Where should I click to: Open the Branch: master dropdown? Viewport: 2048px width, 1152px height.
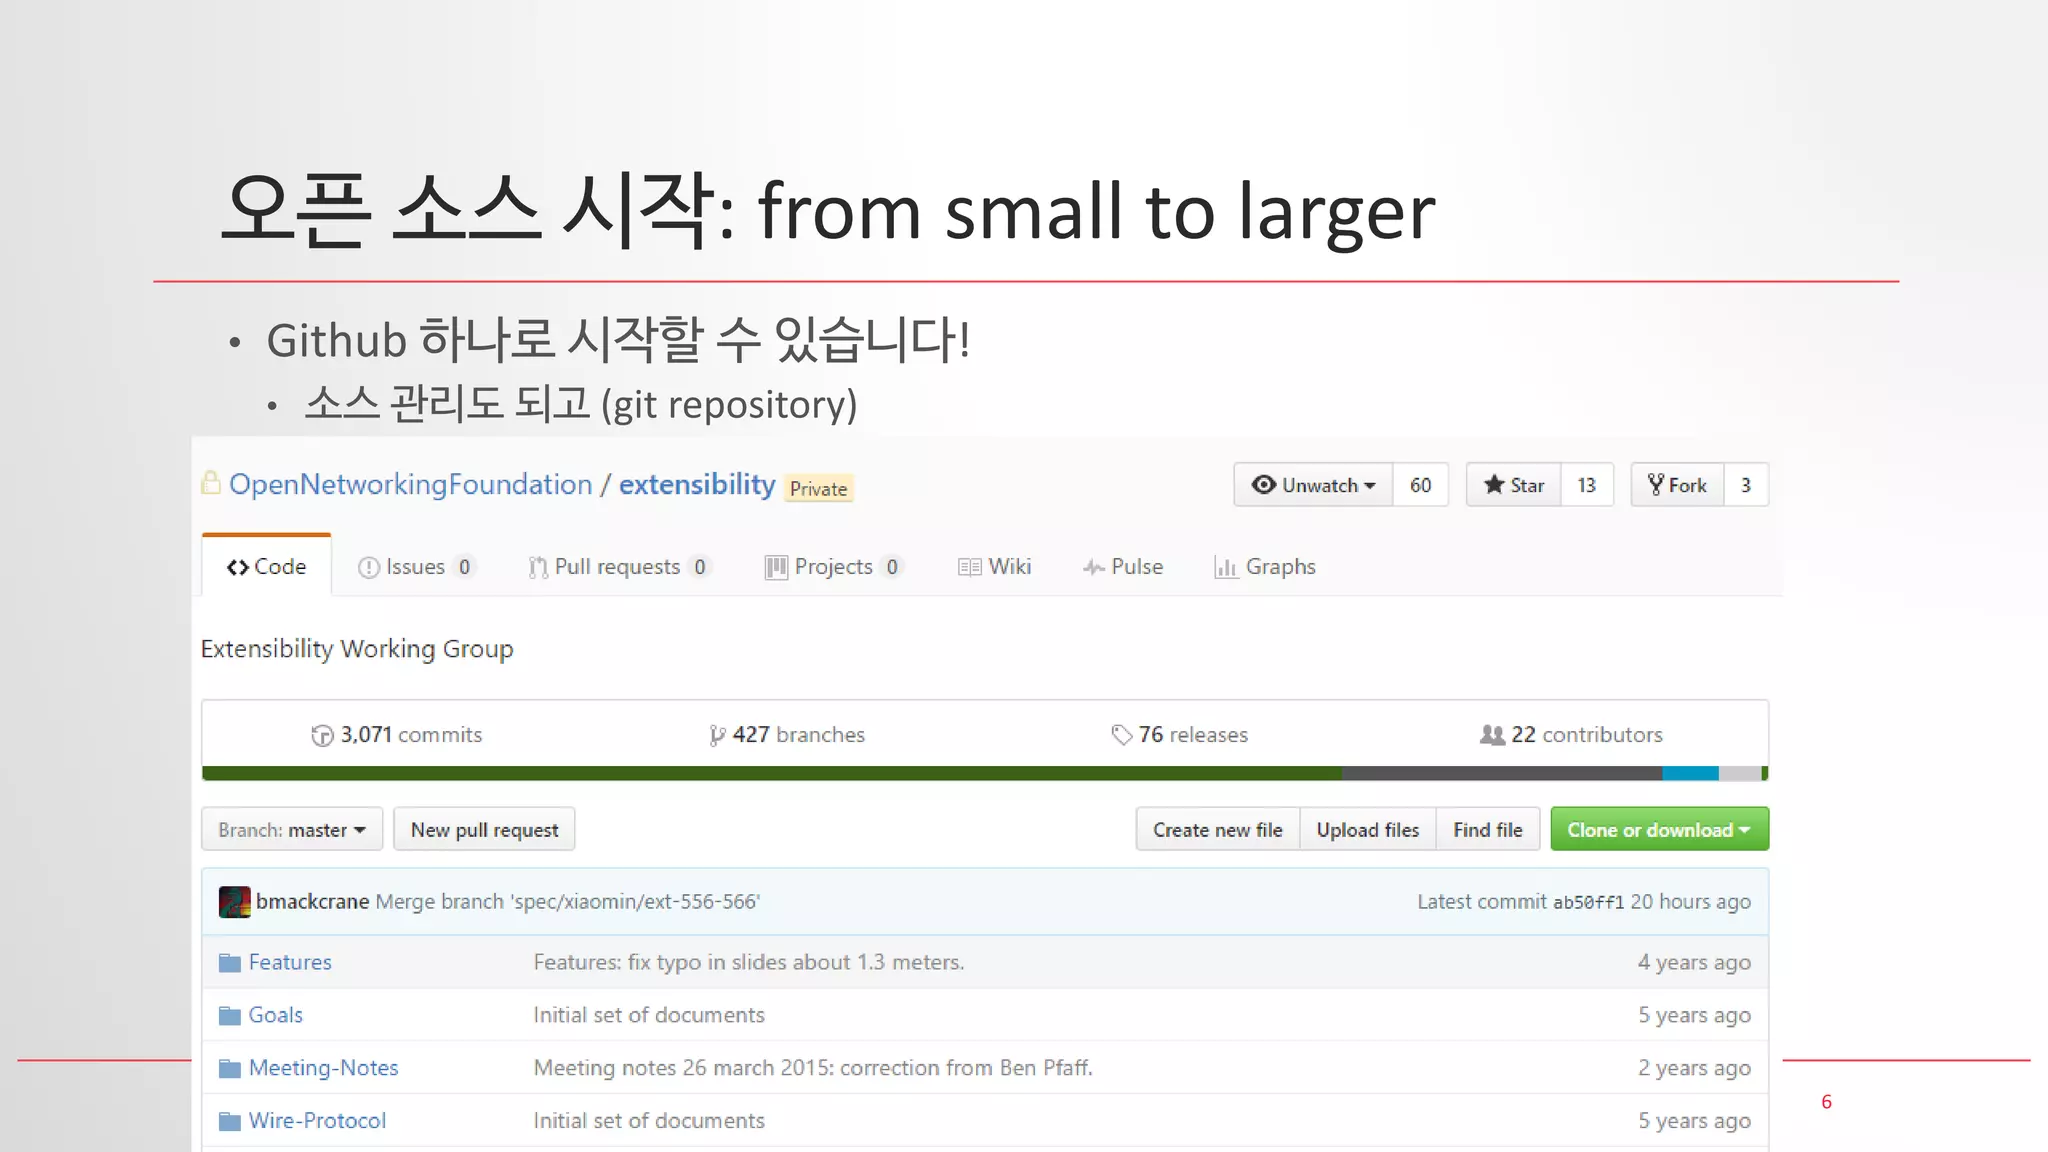coord(292,830)
